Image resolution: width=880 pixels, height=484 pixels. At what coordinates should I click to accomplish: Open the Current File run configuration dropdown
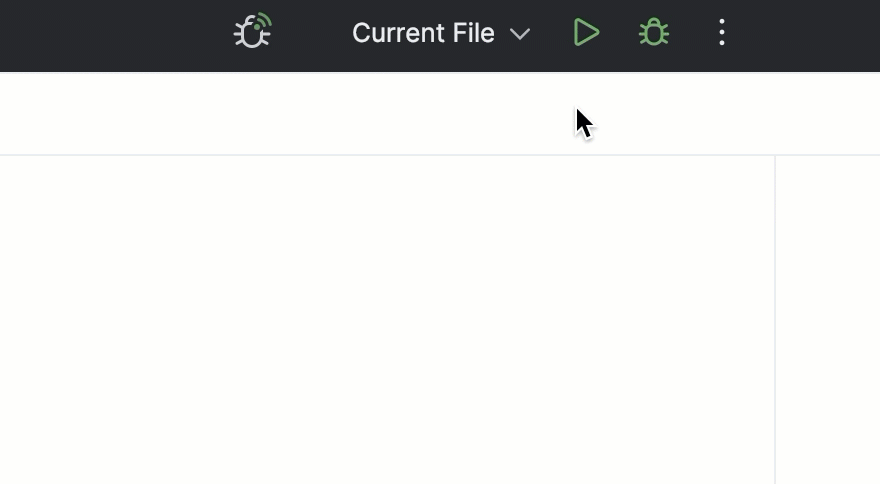[x=441, y=33]
